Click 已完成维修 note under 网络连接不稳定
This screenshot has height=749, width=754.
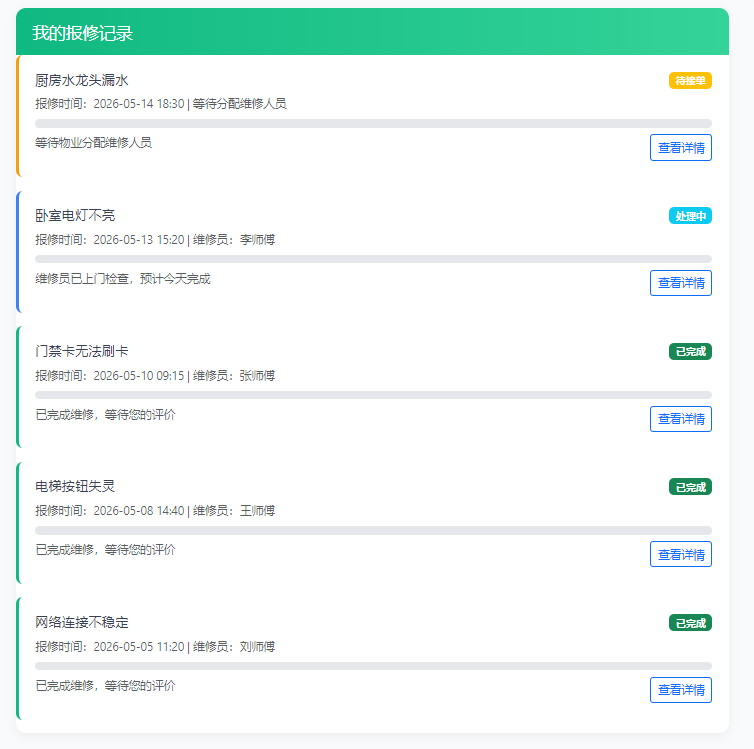105,686
